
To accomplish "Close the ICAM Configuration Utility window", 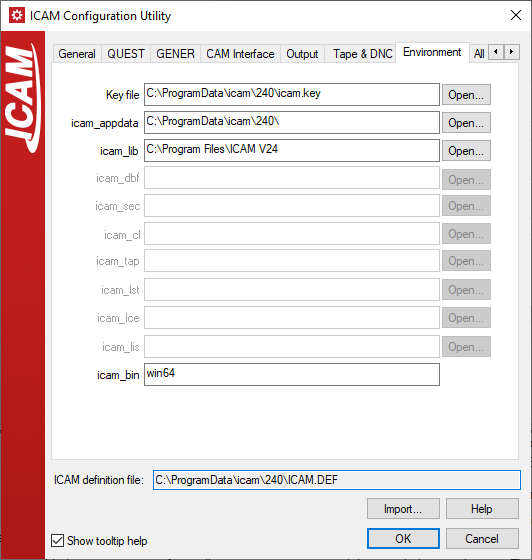I will point(516,15).
